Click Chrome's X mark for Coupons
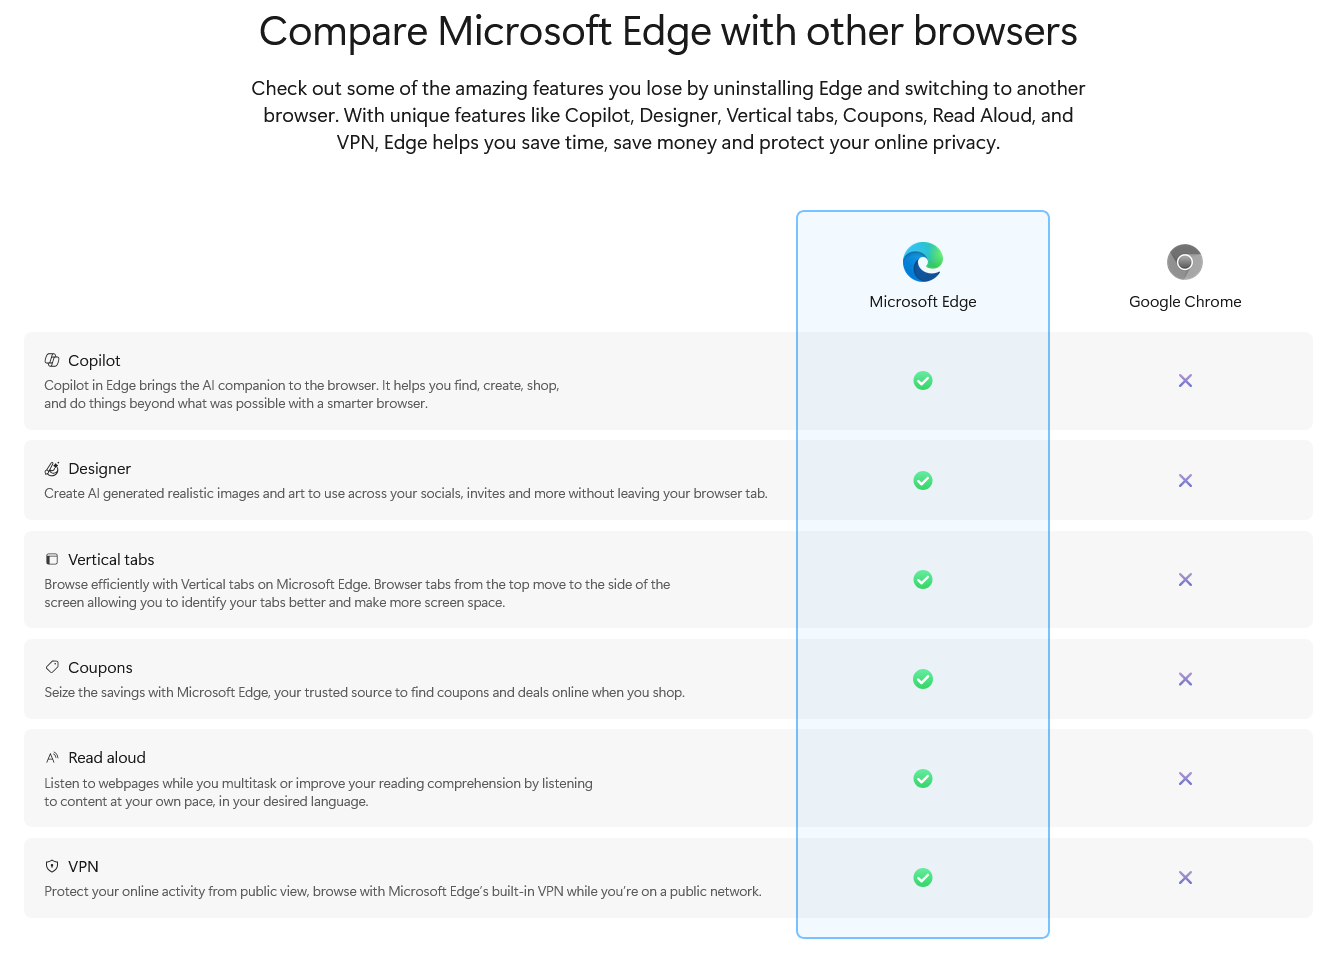This screenshot has width=1334, height=956. pyautogui.click(x=1185, y=679)
